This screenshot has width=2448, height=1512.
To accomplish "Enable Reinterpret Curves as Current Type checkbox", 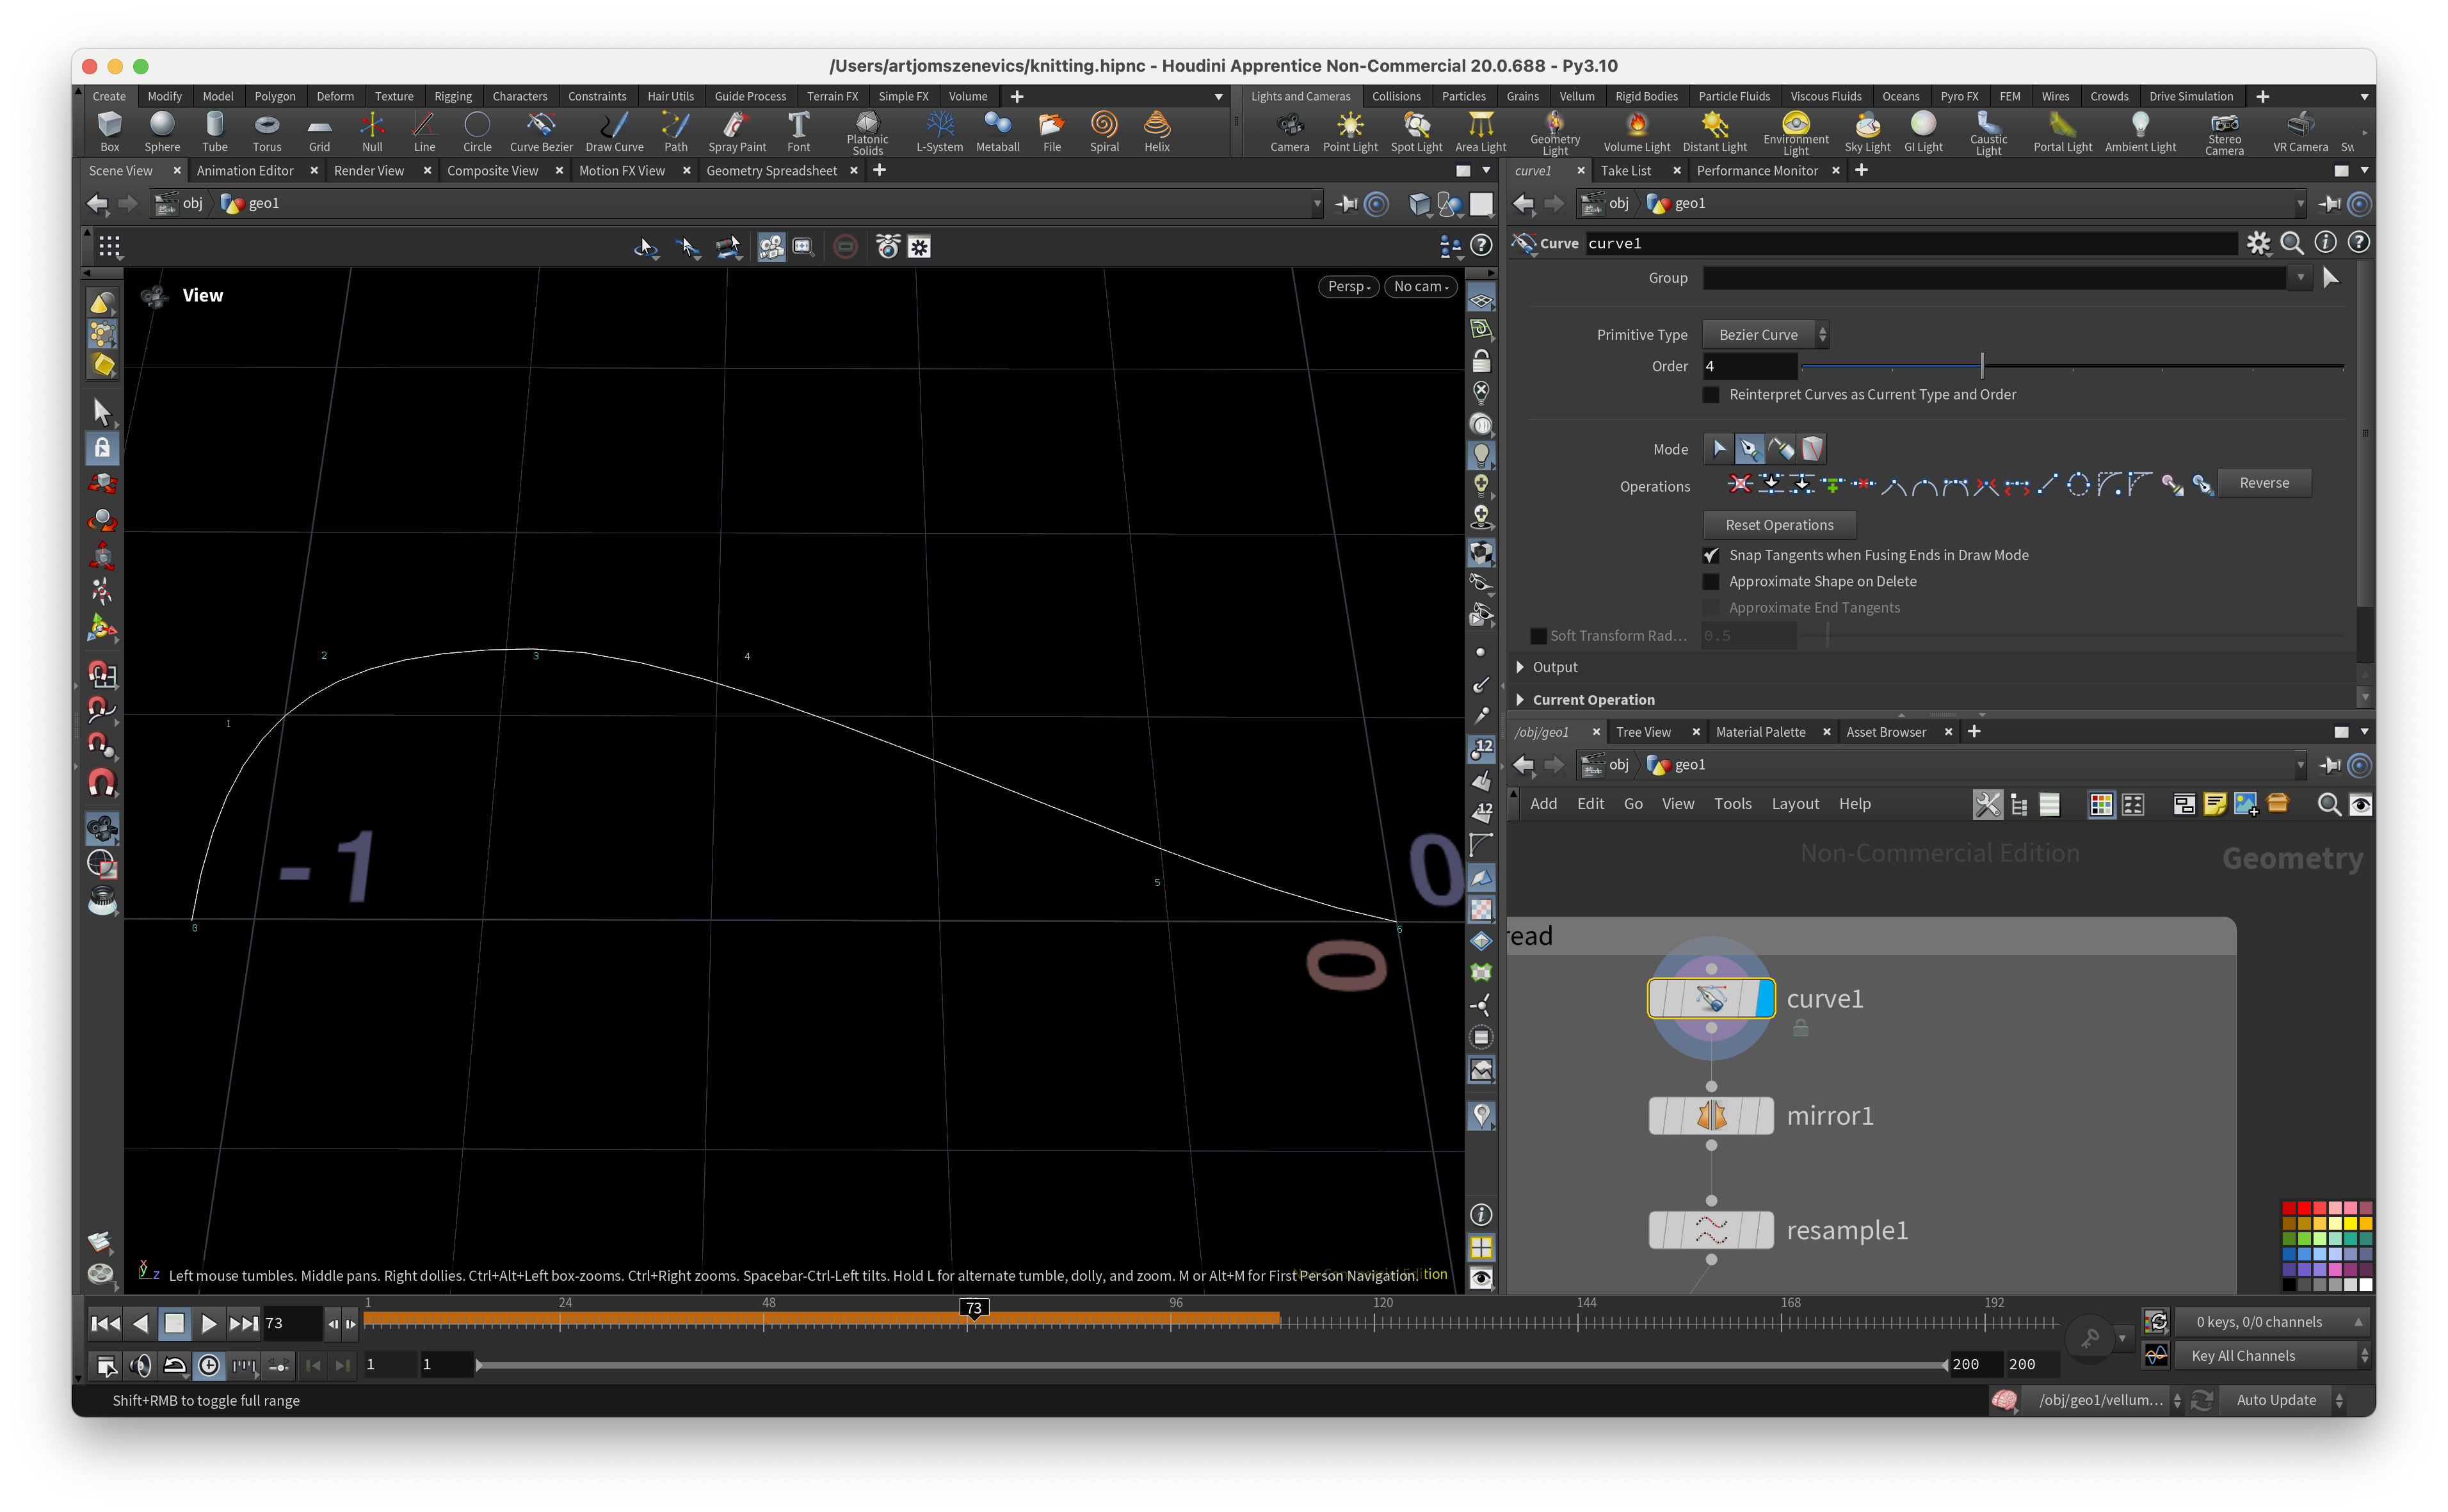I will pos(1711,395).
